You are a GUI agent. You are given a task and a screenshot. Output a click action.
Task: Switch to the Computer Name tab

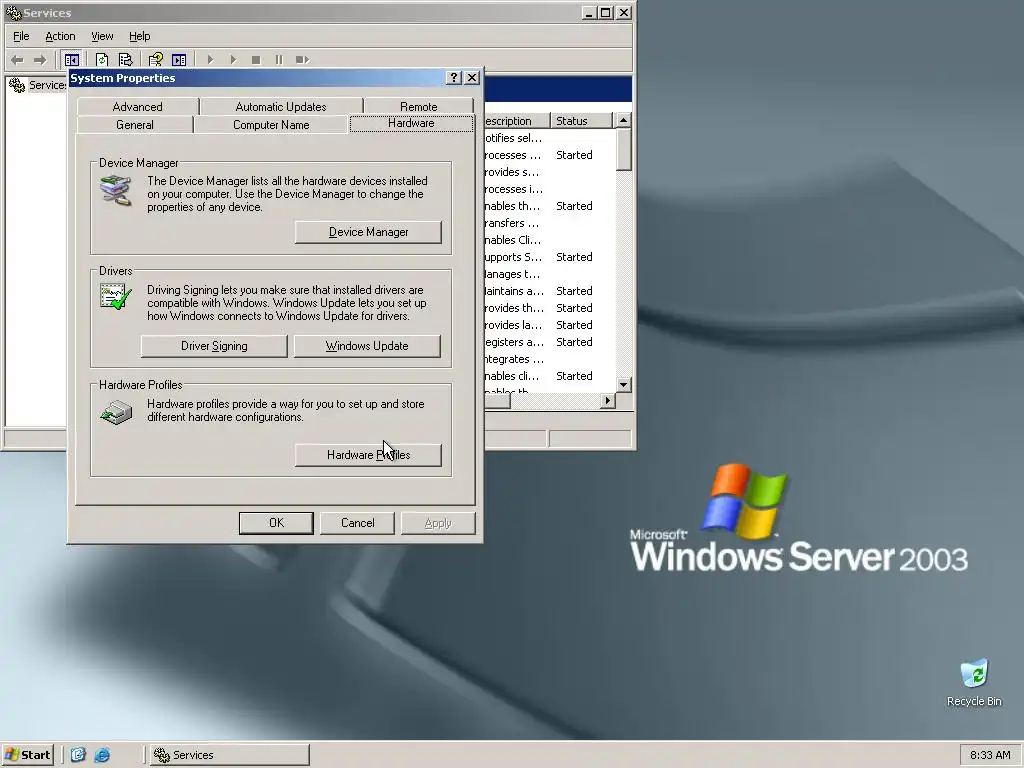(271, 125)
